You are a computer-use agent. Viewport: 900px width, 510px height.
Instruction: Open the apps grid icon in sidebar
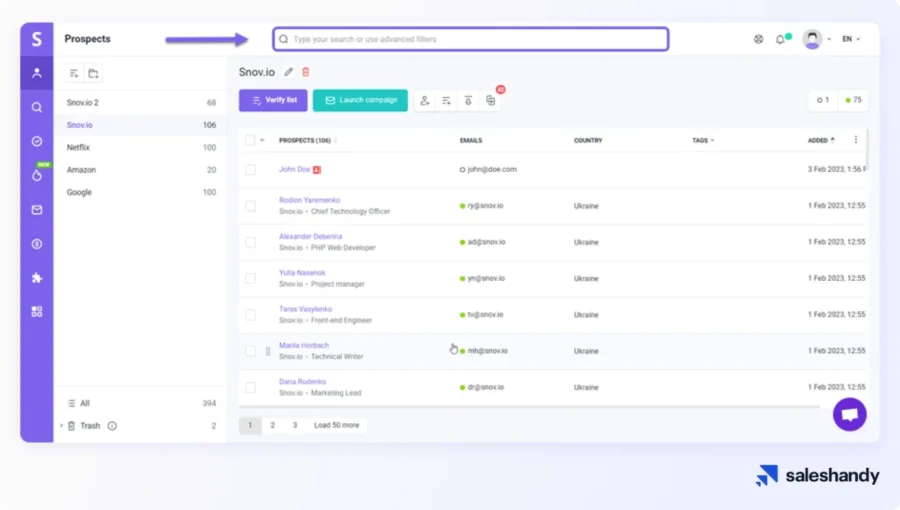pos(37,312)
